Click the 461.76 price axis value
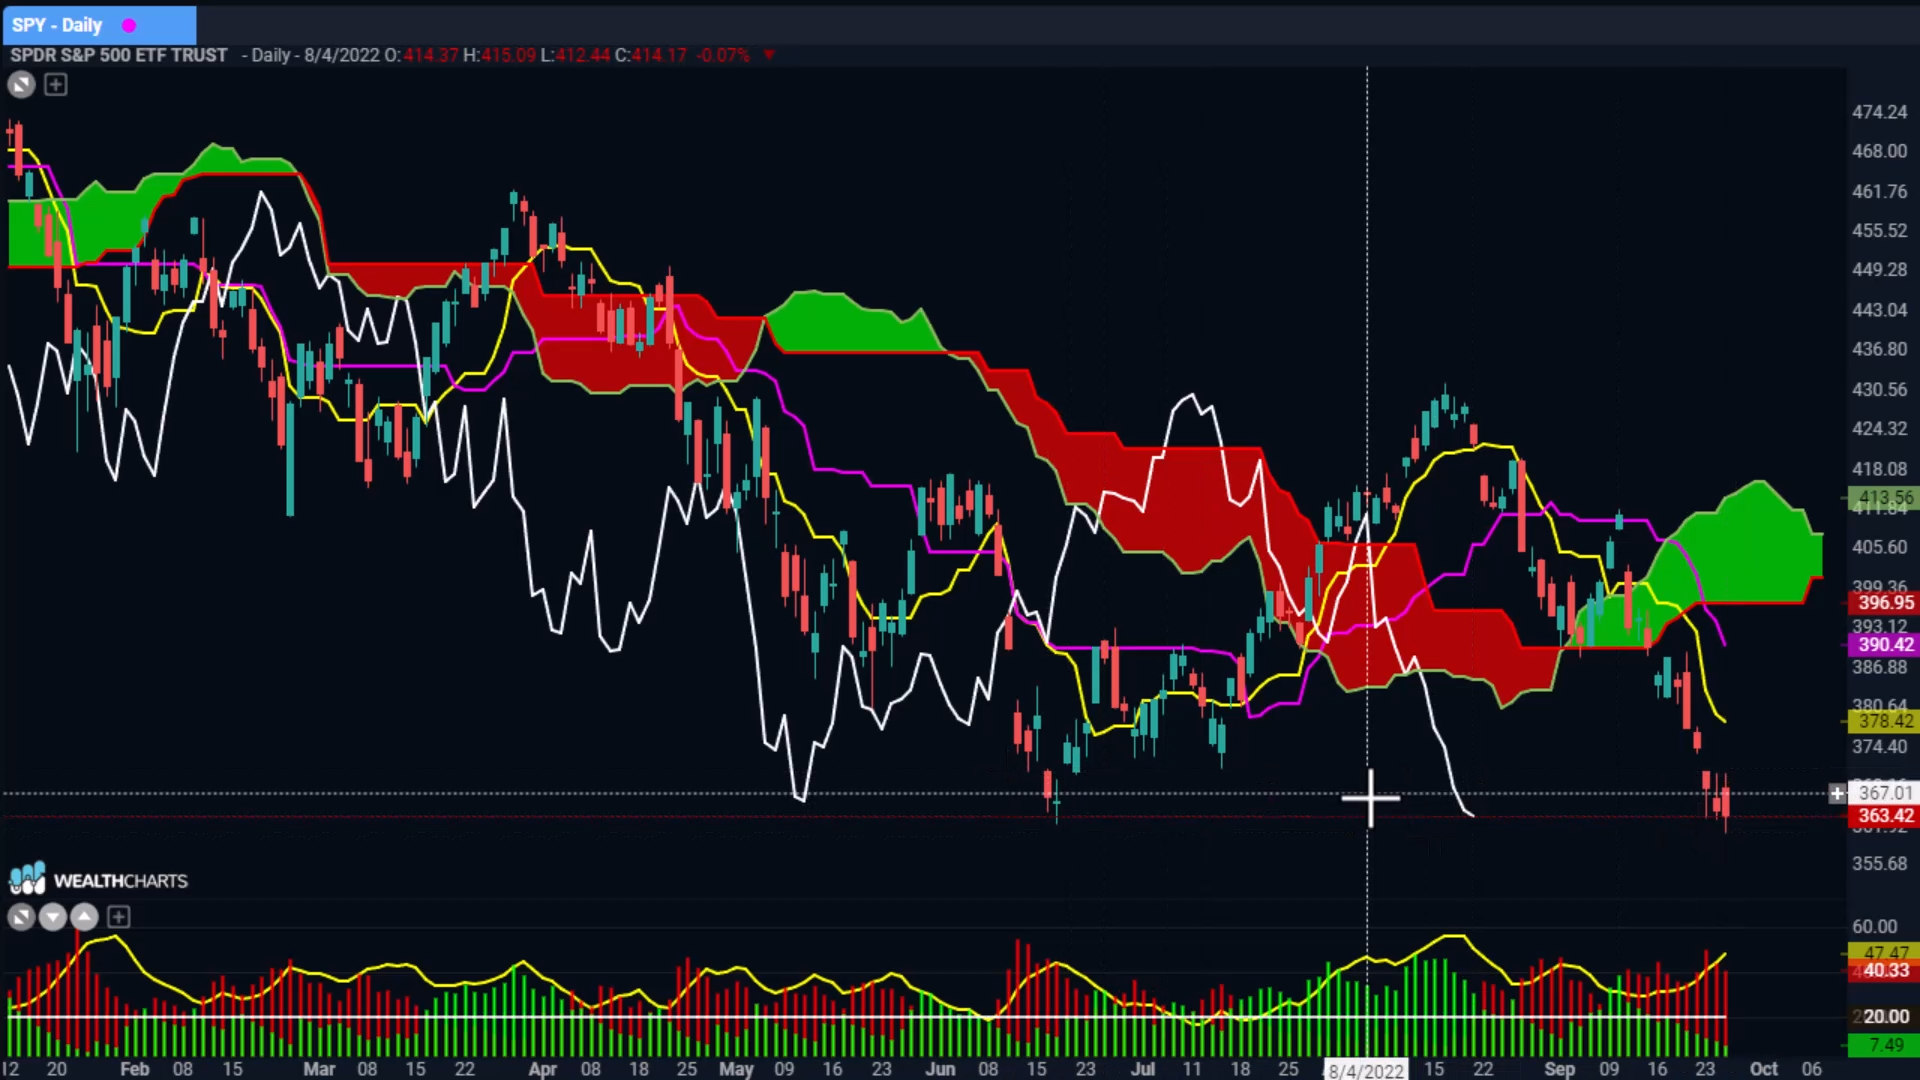This screenshot has height=1080, width=1920. point(1880,191)
